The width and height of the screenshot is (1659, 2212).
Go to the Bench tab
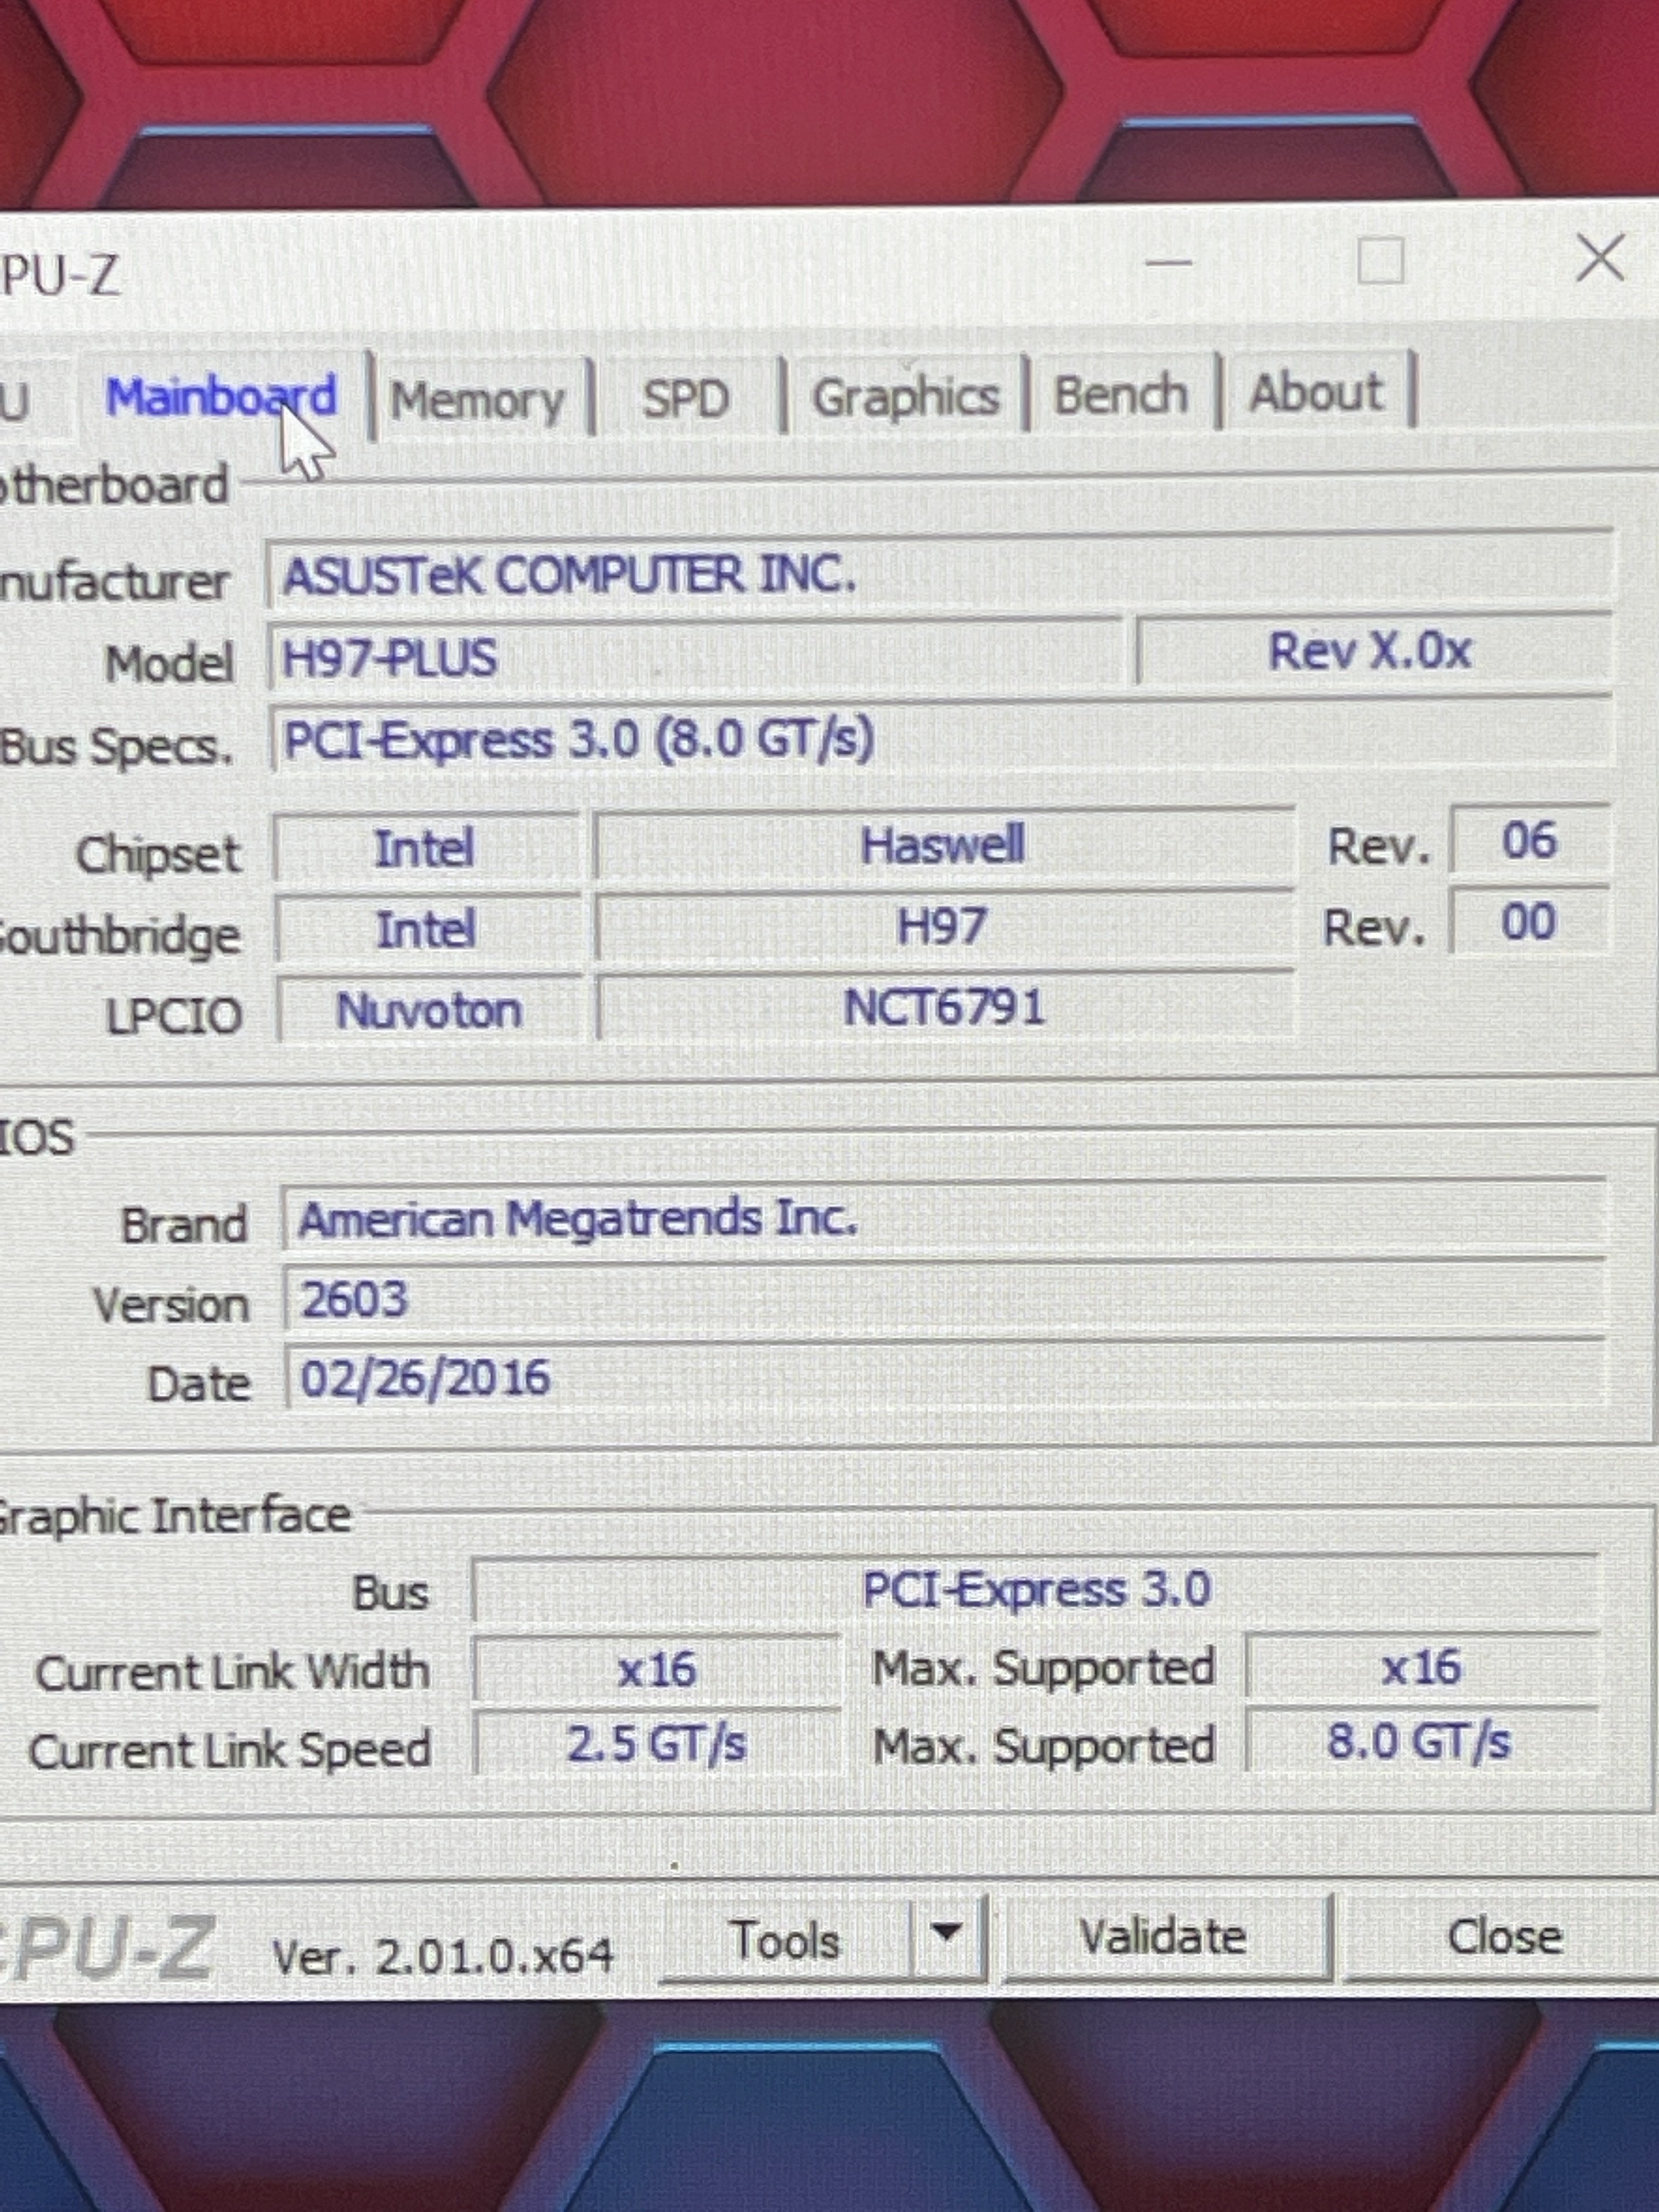(1120, 394)
